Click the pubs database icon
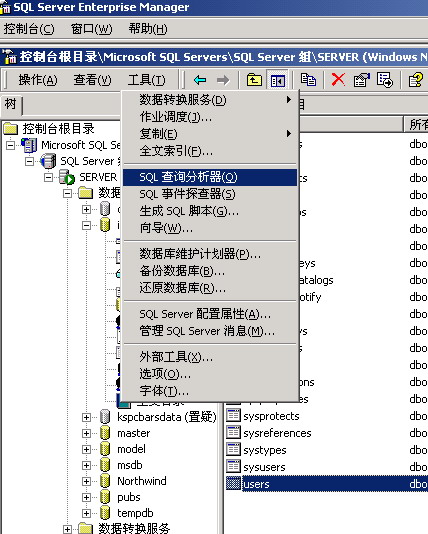 pos(105,497)
